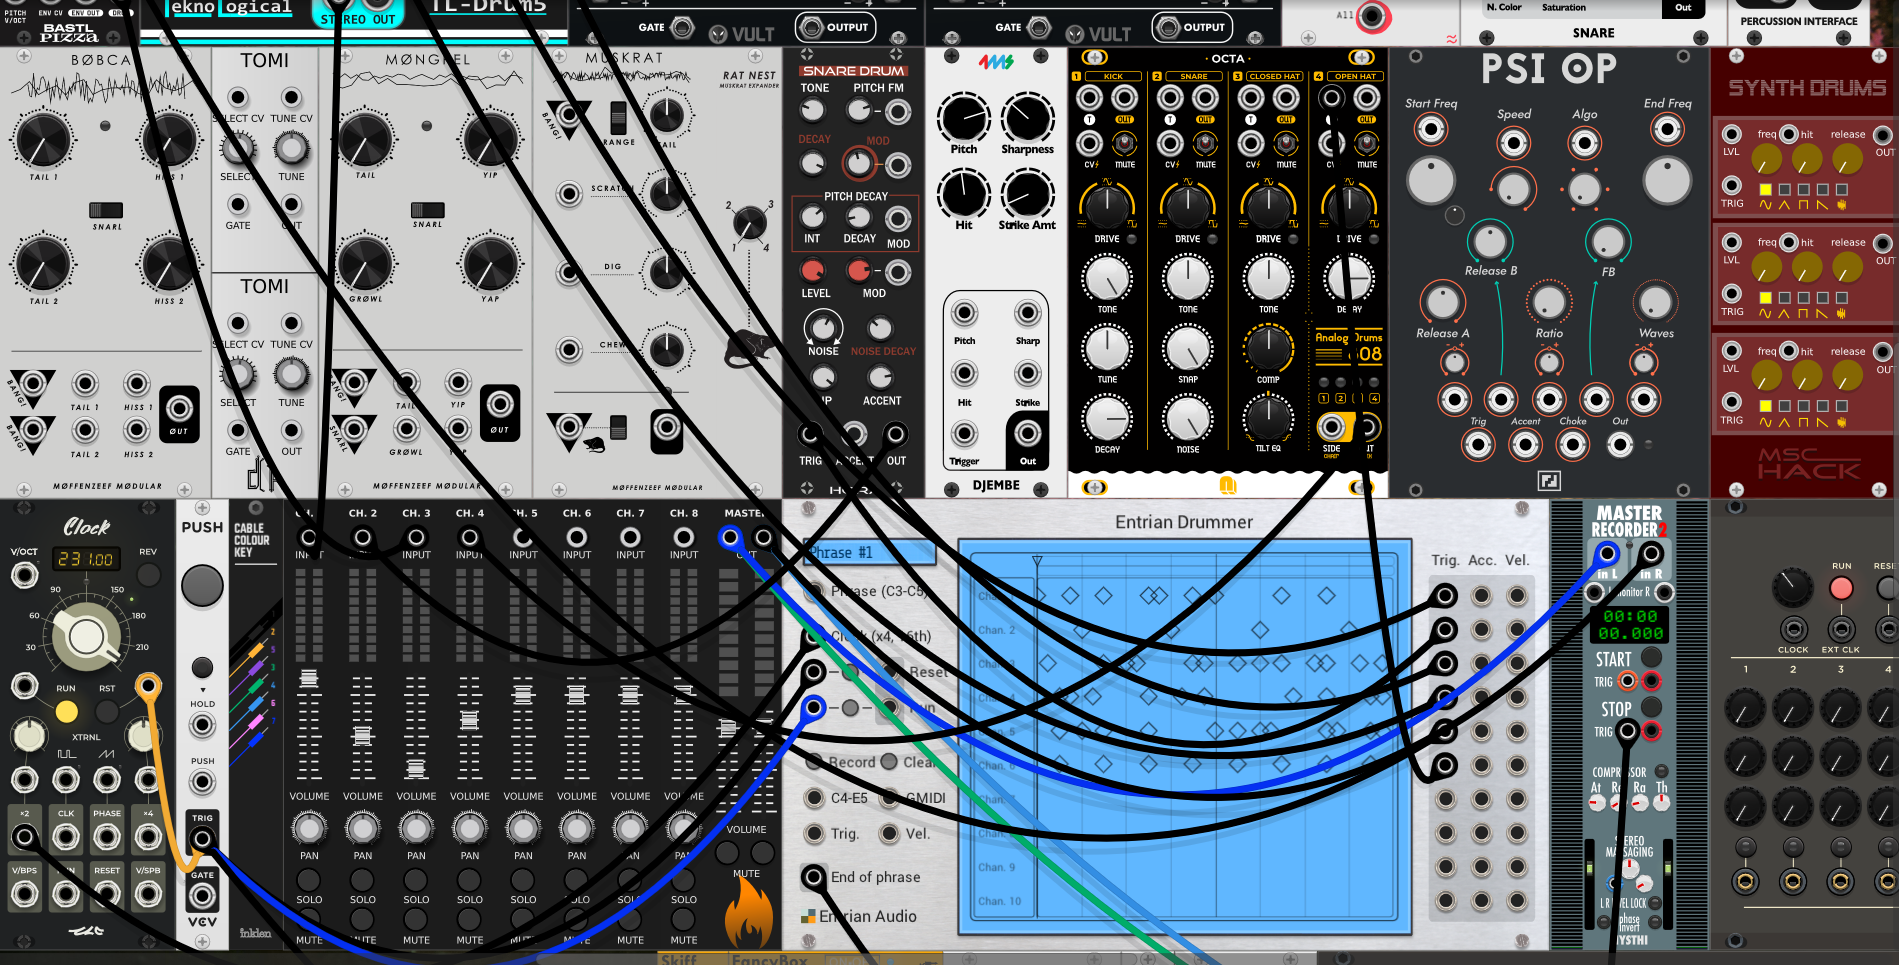This screenshot has height=965, width=1899.
Task: Click the CH. 3 PAN knob on the mixer
Action: click(416, 827)
